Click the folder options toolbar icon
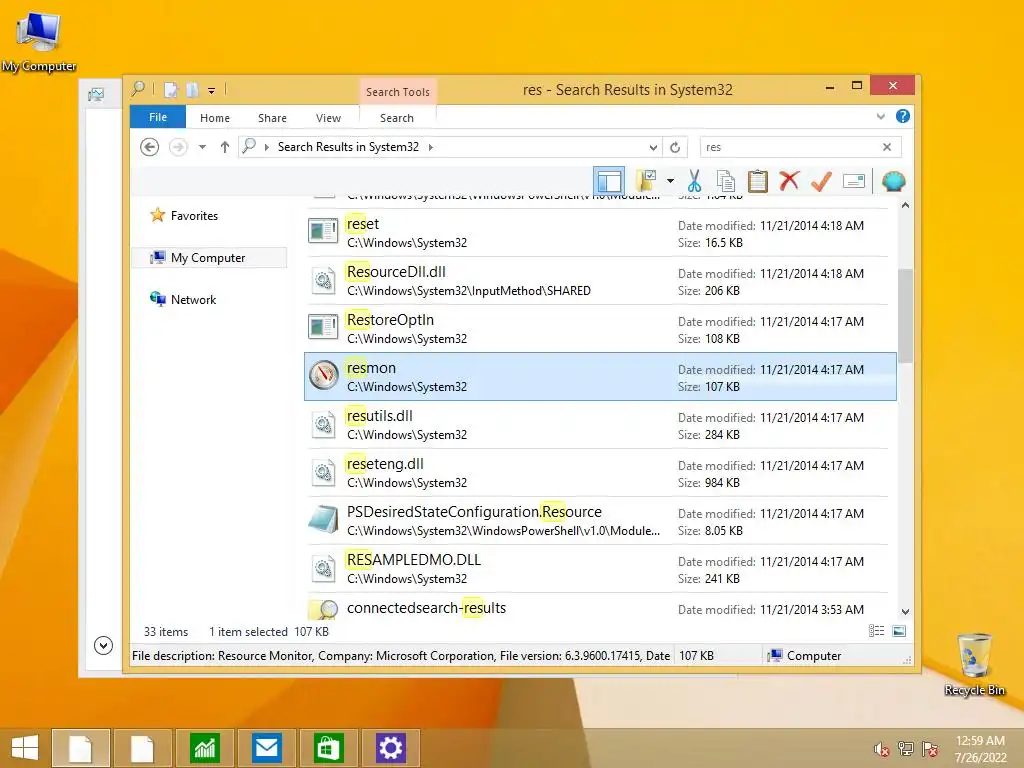 646,181
